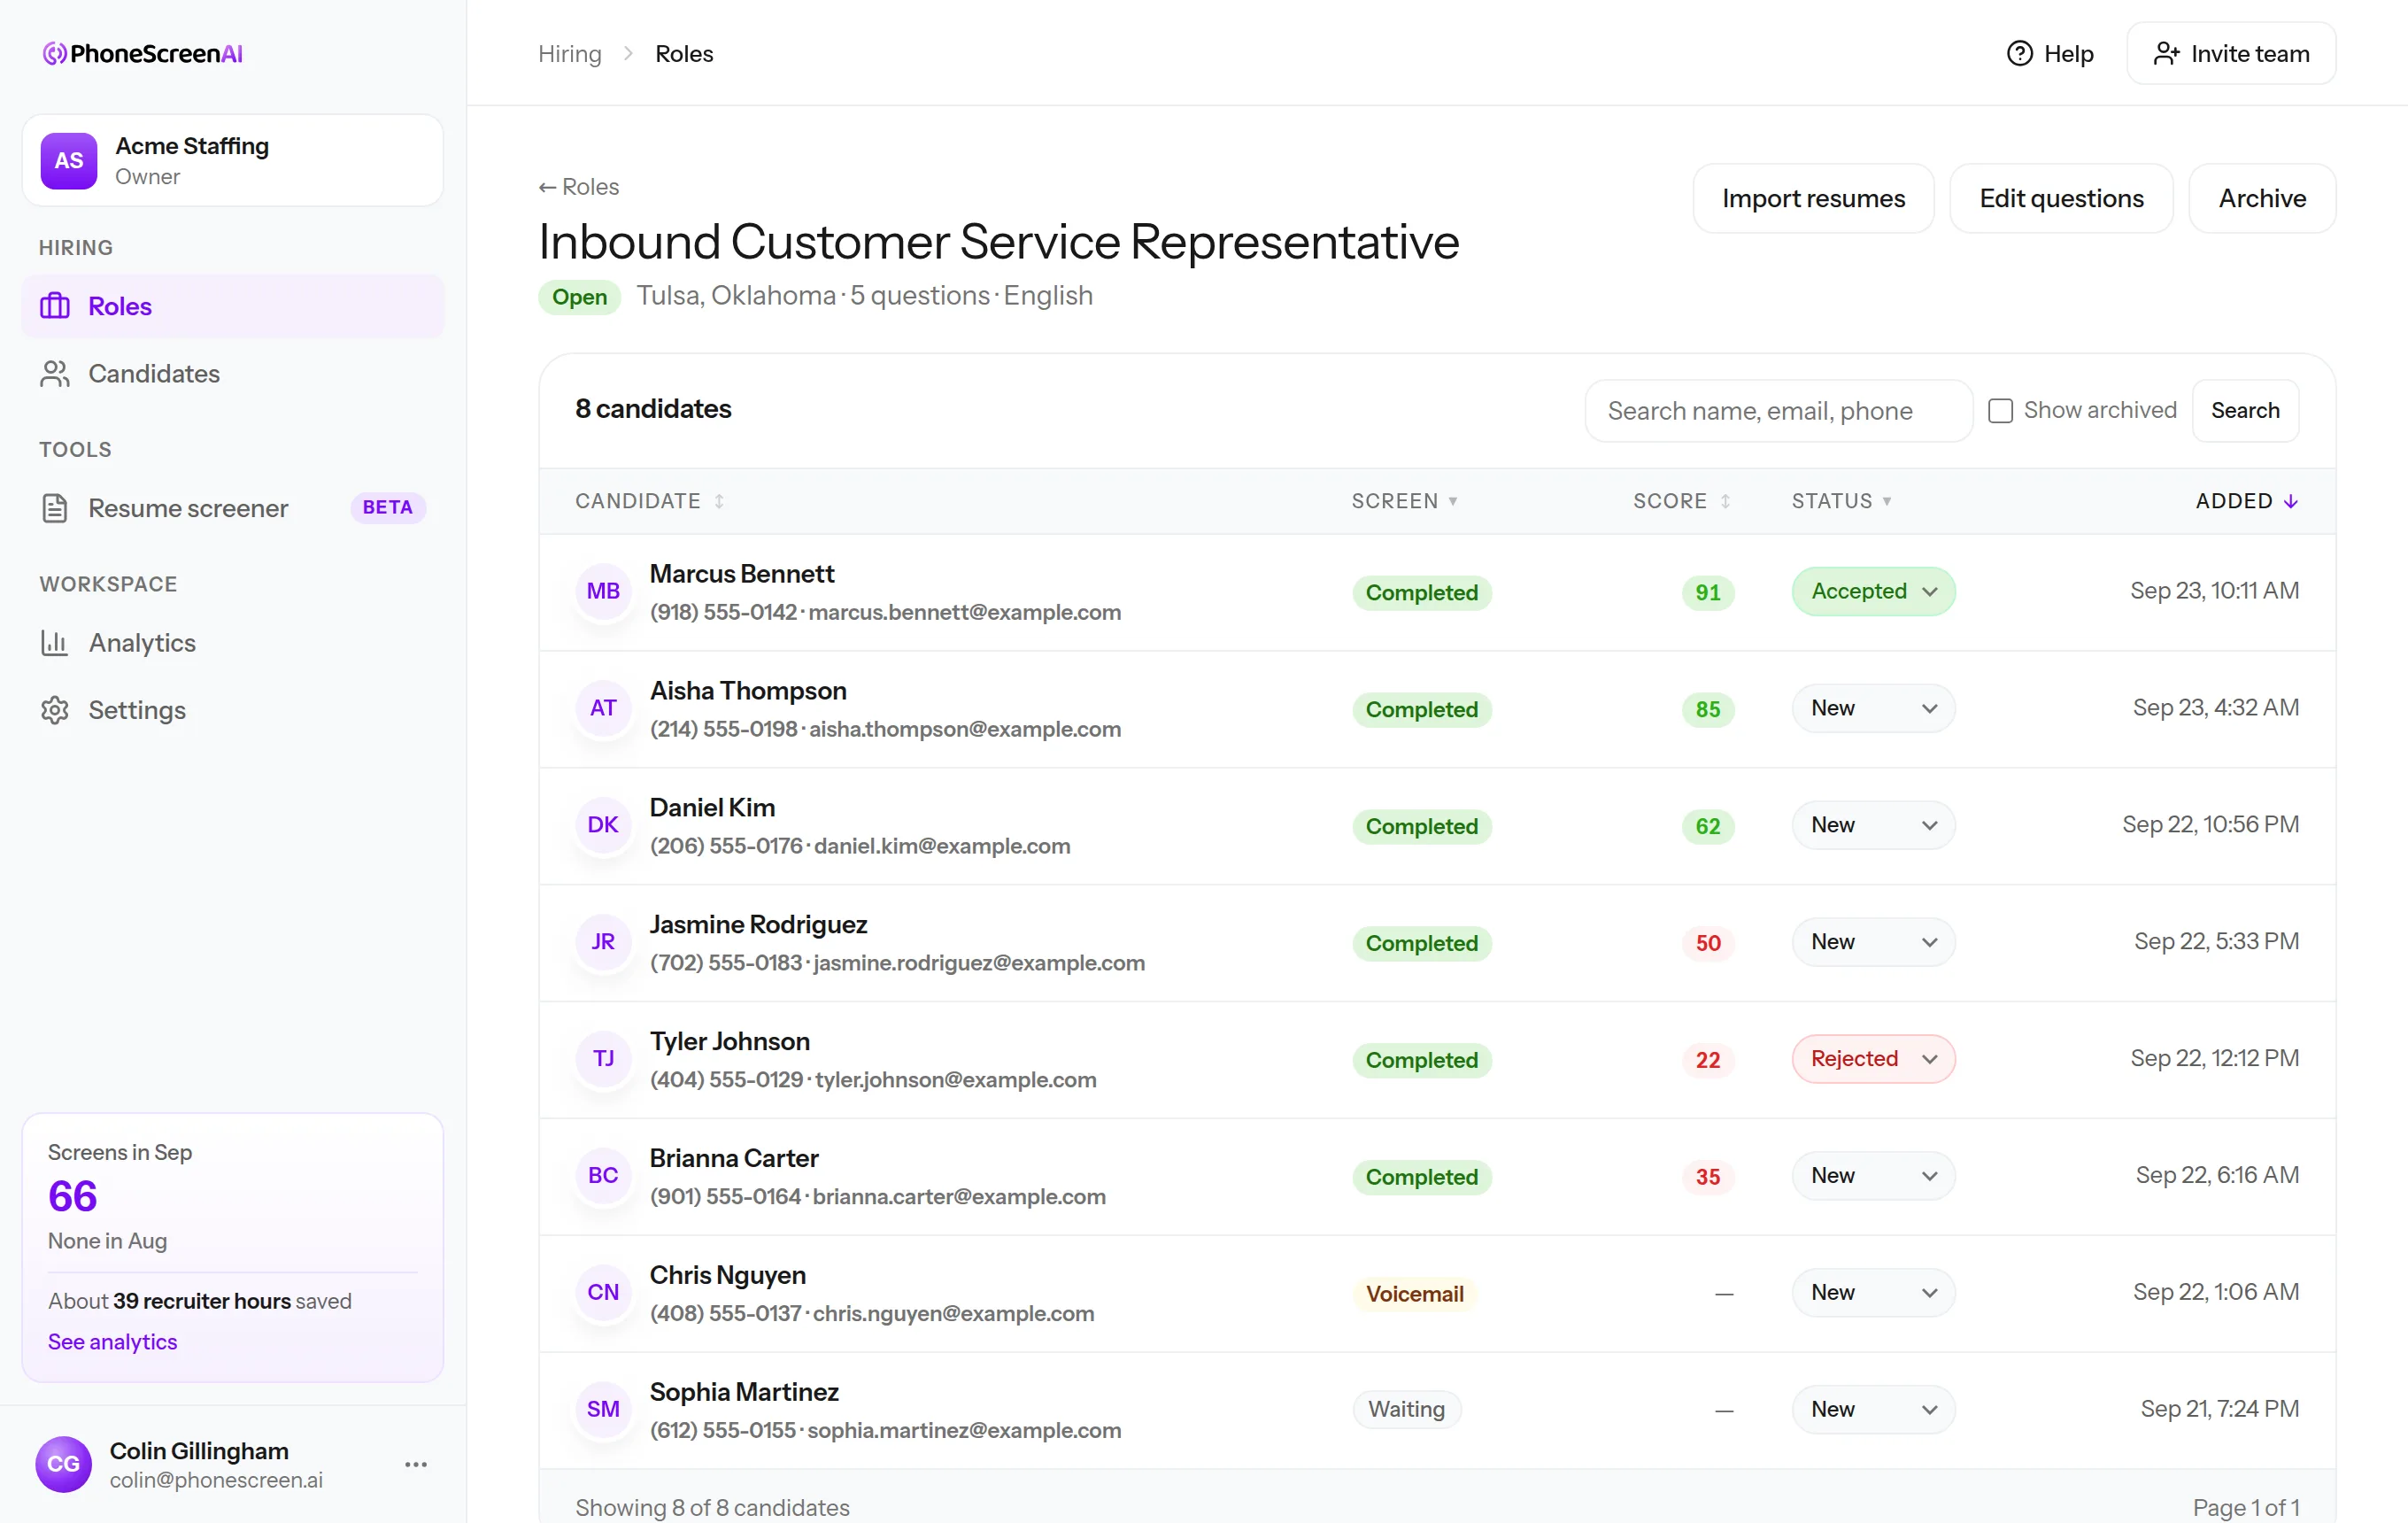Image resolution: width=2408 pixels, height=1523 pixels.
Task: Filter by the STATUS column dropdown
Action: pyautogui.click(x=1841, y=501)
